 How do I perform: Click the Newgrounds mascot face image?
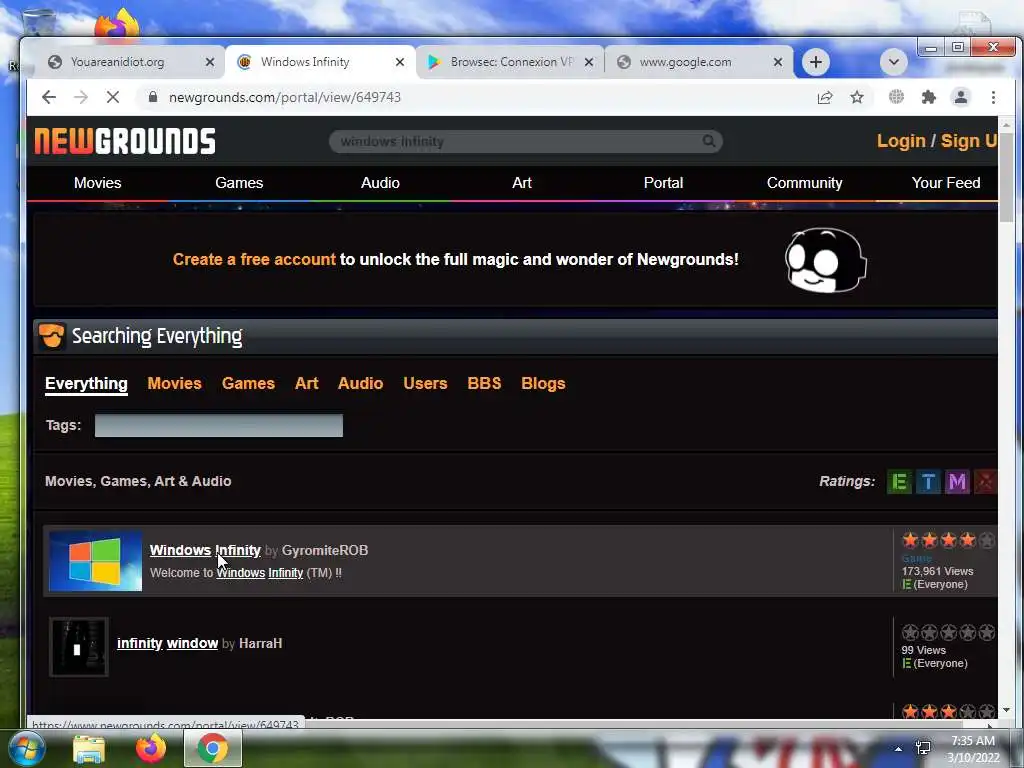825,260
